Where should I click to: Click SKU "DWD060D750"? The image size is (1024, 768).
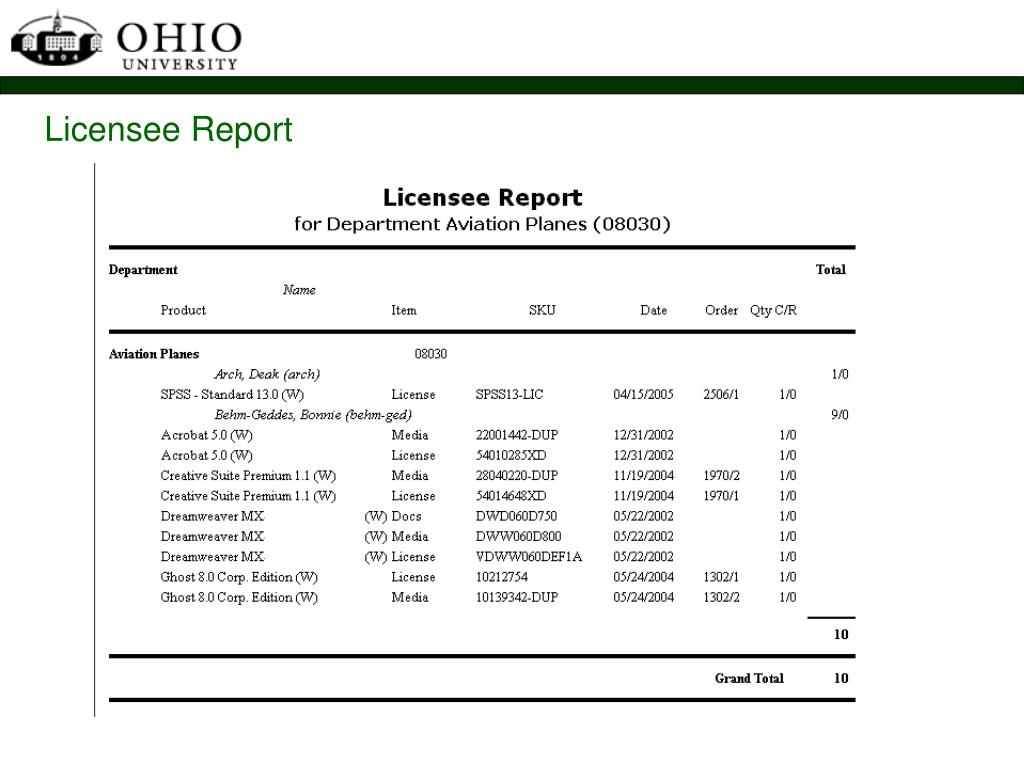[x=516, y=516]
